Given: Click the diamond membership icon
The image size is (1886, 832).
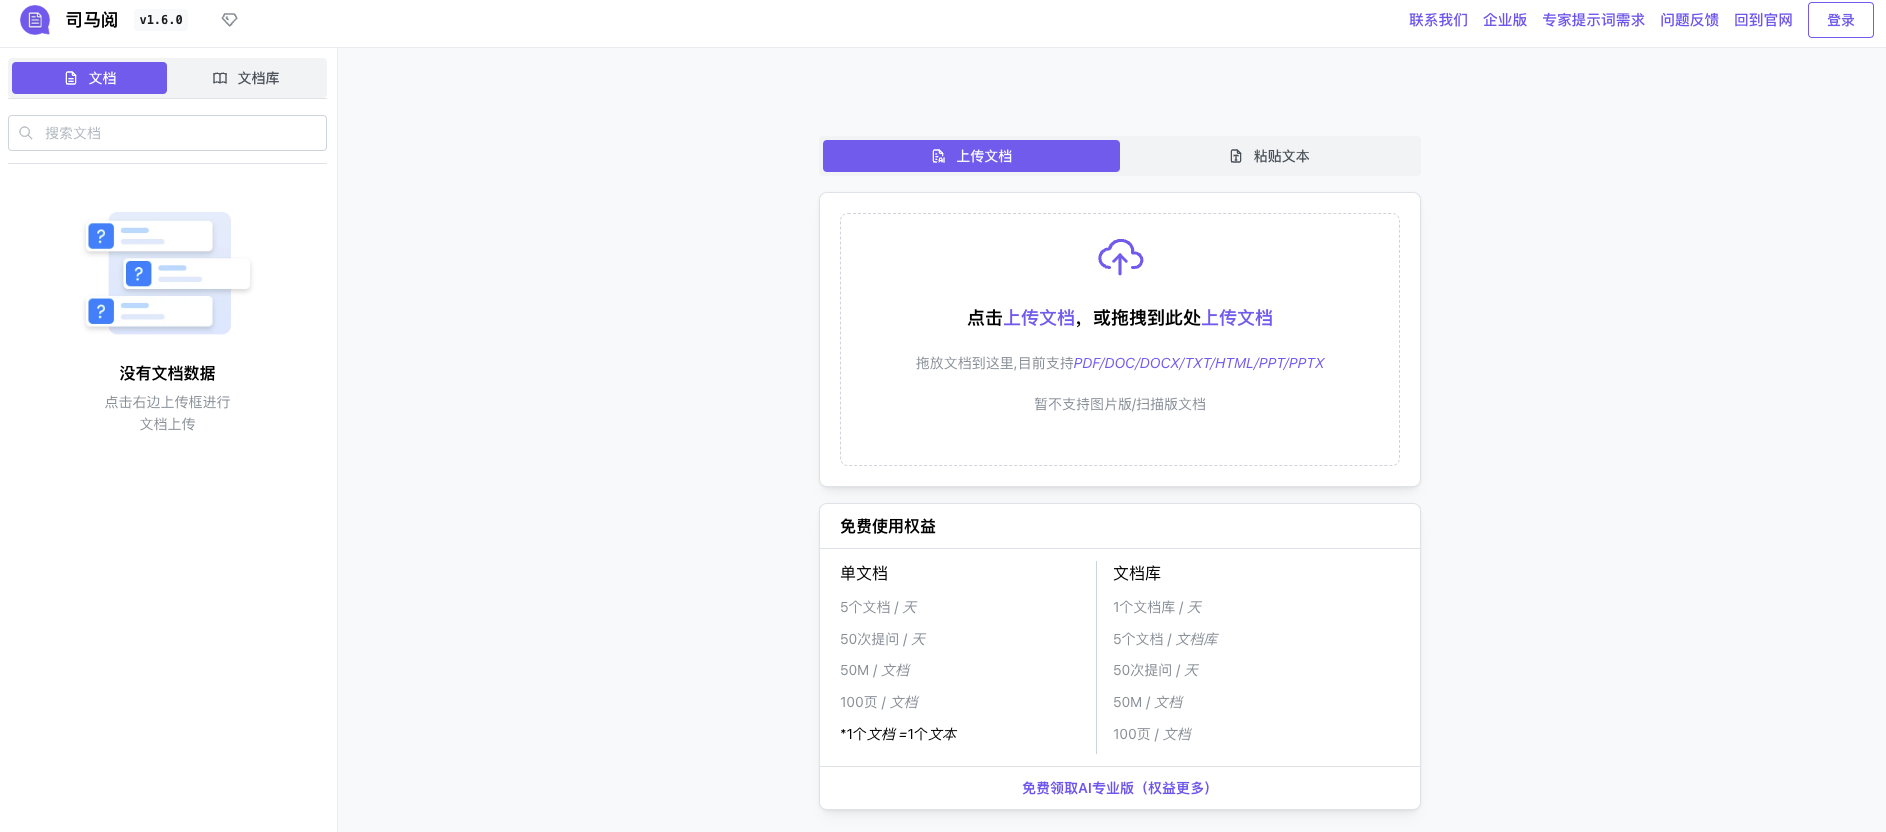Looking at the screenshot, I should pos(229,20).
